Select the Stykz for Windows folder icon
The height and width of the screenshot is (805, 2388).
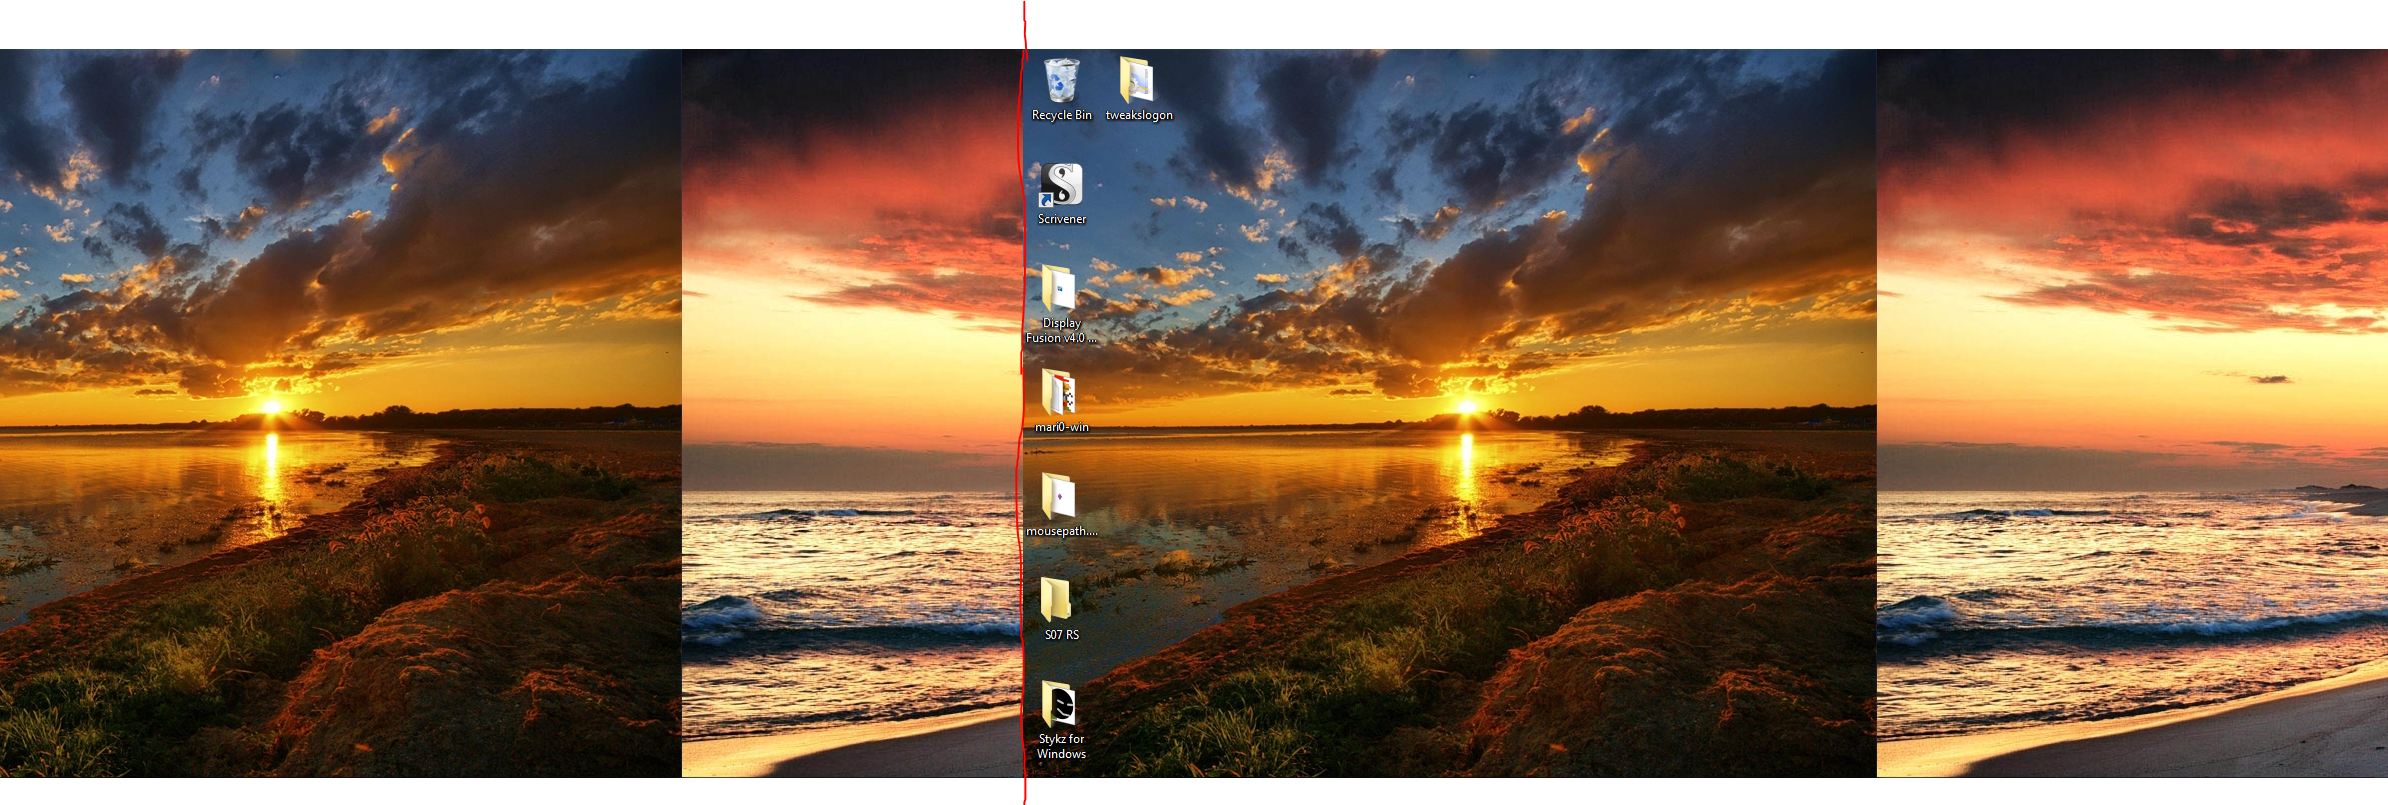pyautogui.click(x=1059, y=706)
